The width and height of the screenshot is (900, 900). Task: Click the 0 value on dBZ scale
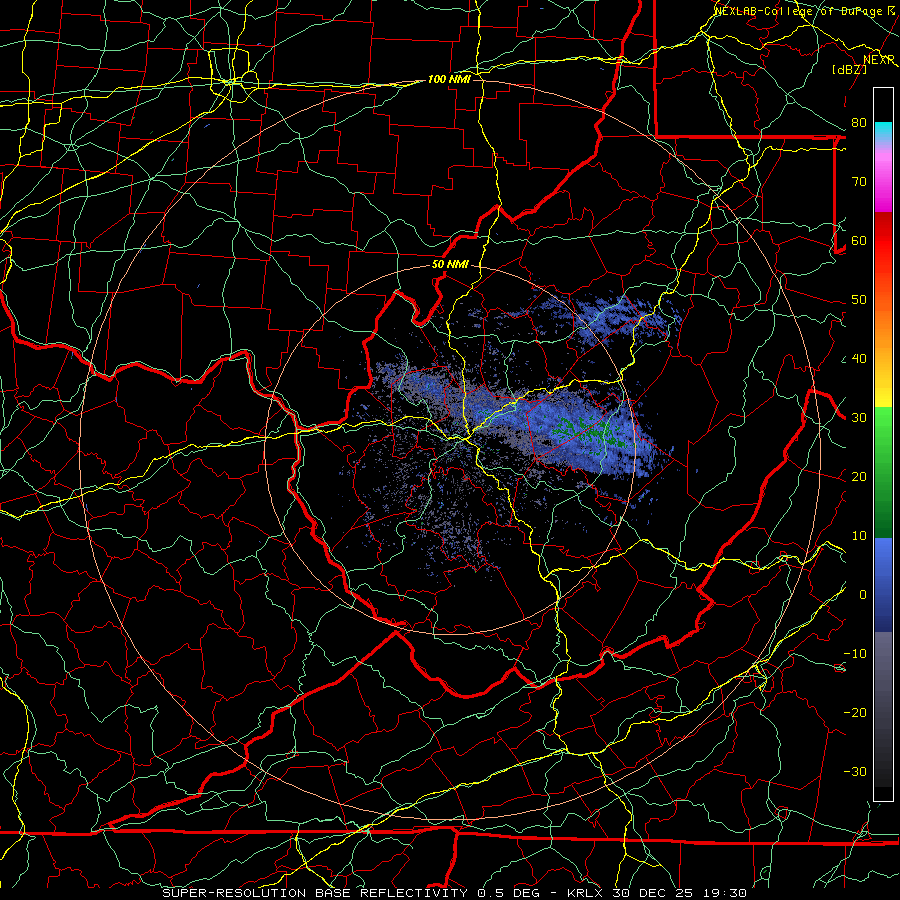863,595
